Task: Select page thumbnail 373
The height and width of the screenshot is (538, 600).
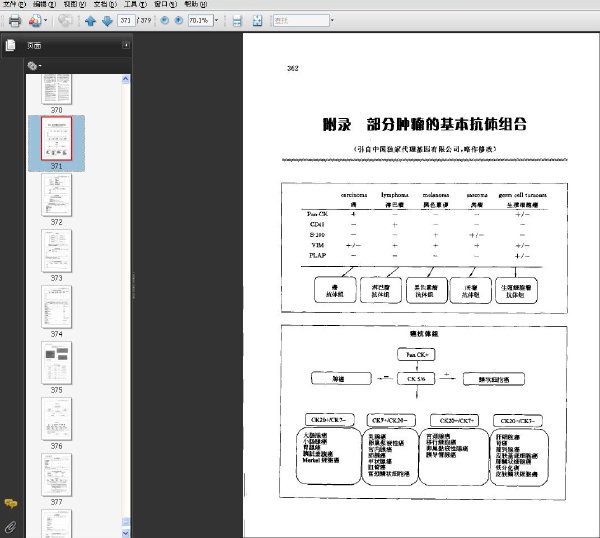Action: click(x=56, y=251)
